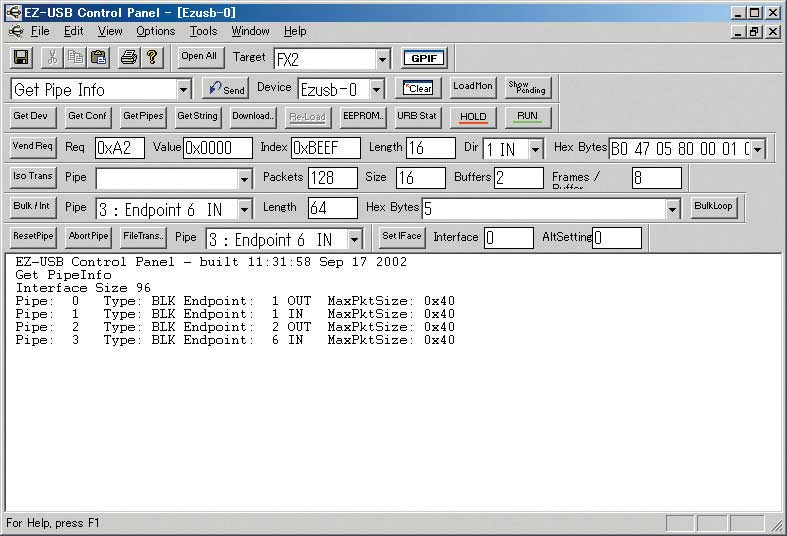Click the Vend Req button

tap(33, 147)
